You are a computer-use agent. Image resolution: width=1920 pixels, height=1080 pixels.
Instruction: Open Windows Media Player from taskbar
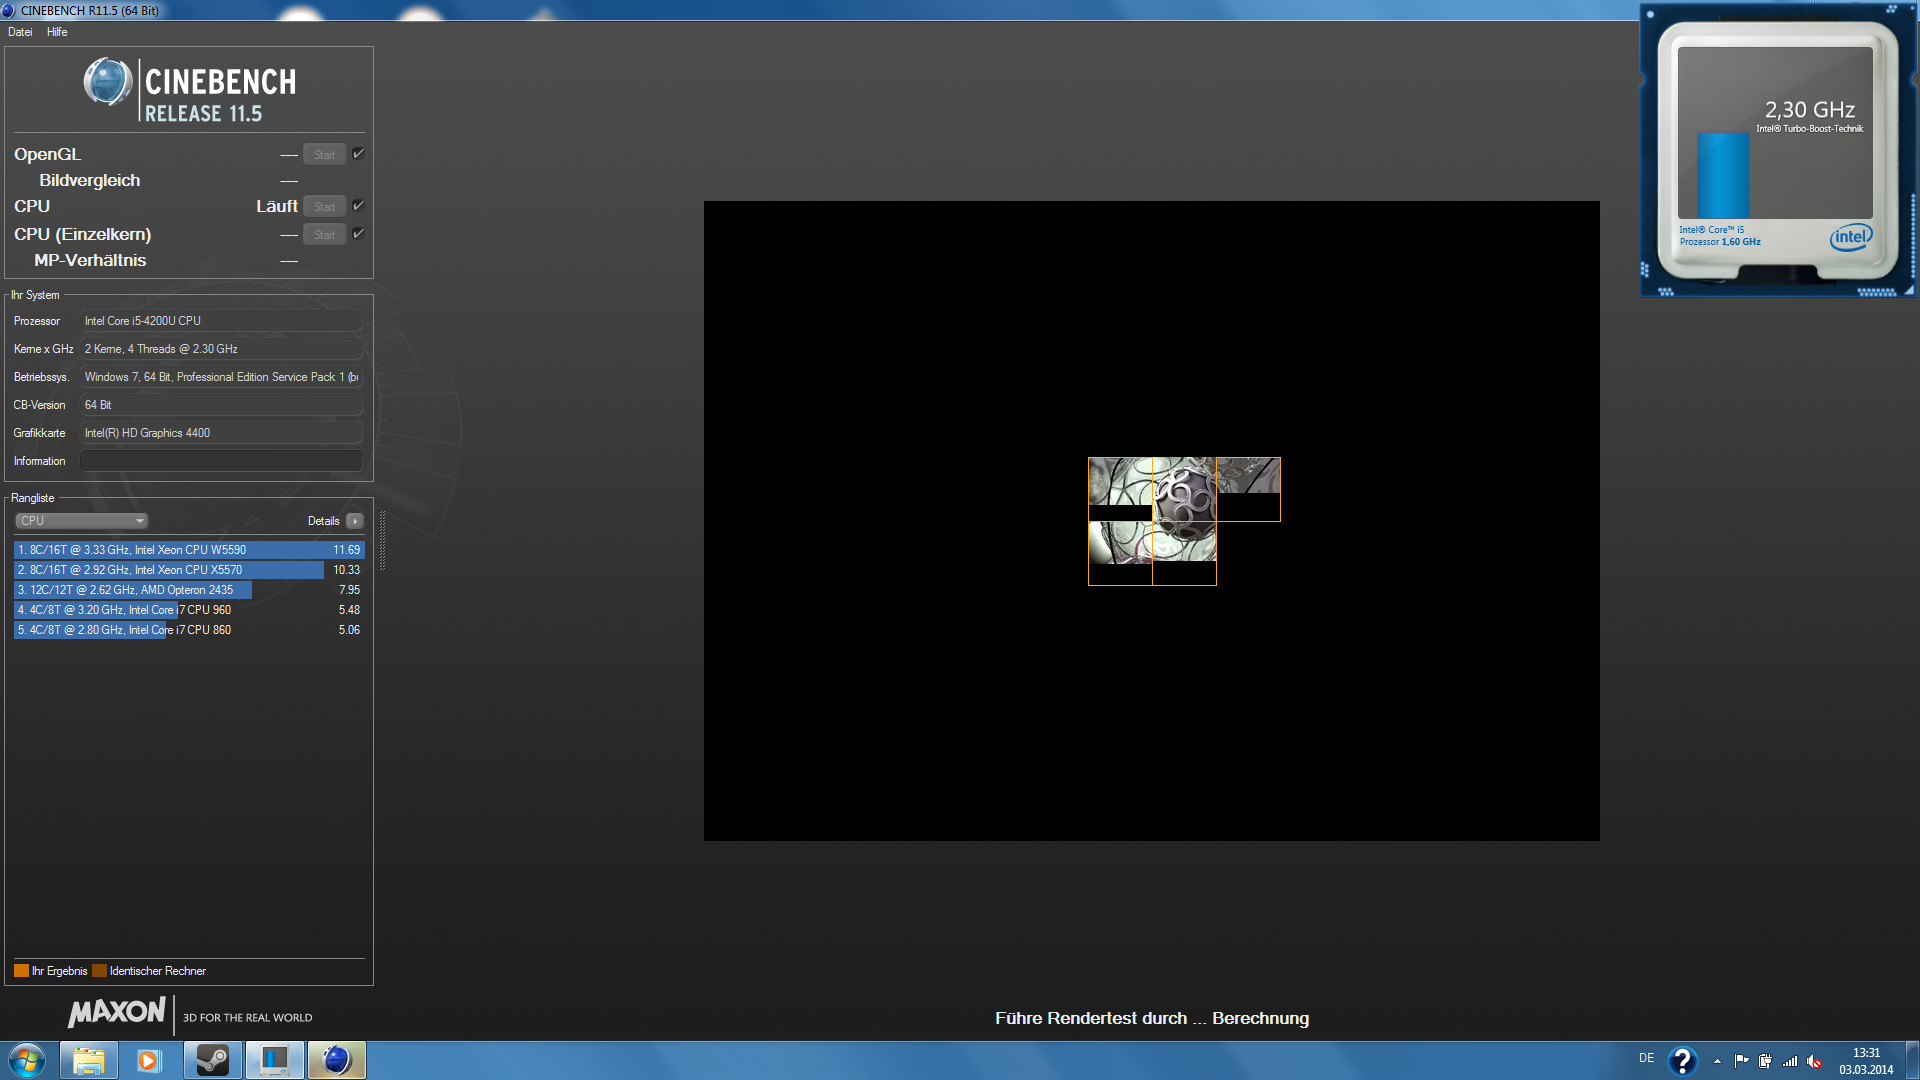[151, 1060]
